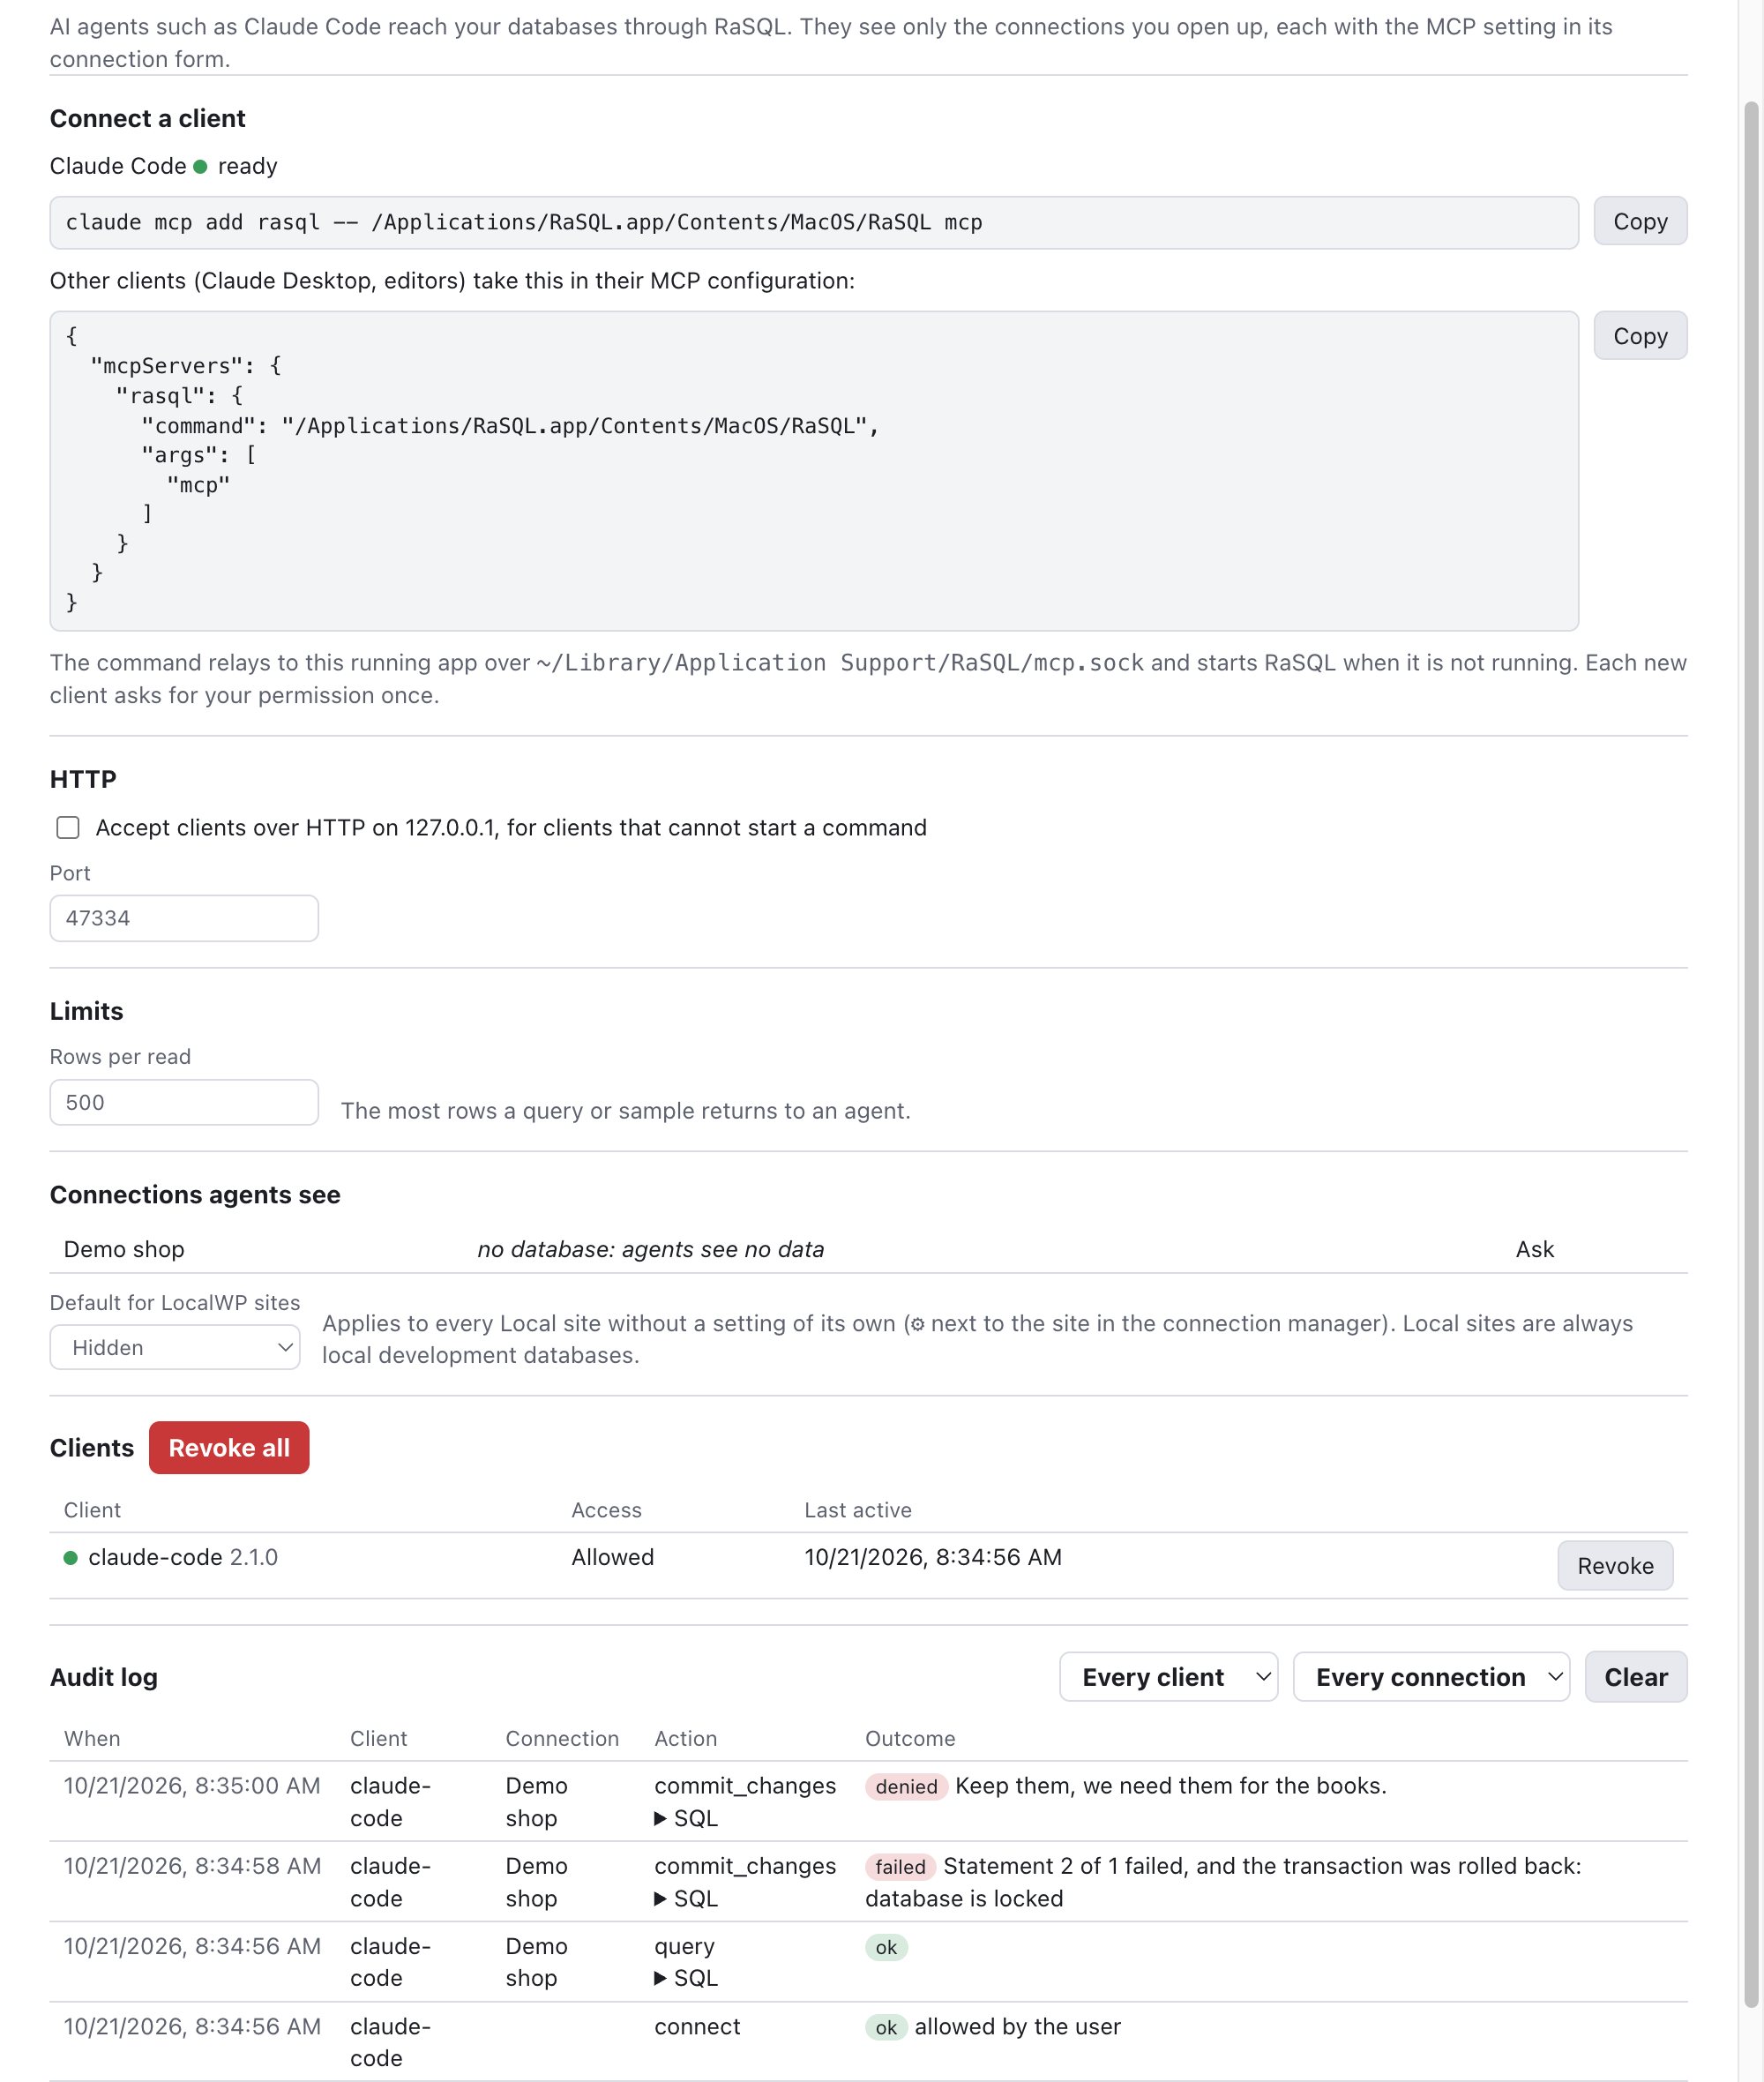Copy the mcpServers JSON configuration
Image resolution: width=1764 pixels, height=2082 pixels.
pos(1639,336)
